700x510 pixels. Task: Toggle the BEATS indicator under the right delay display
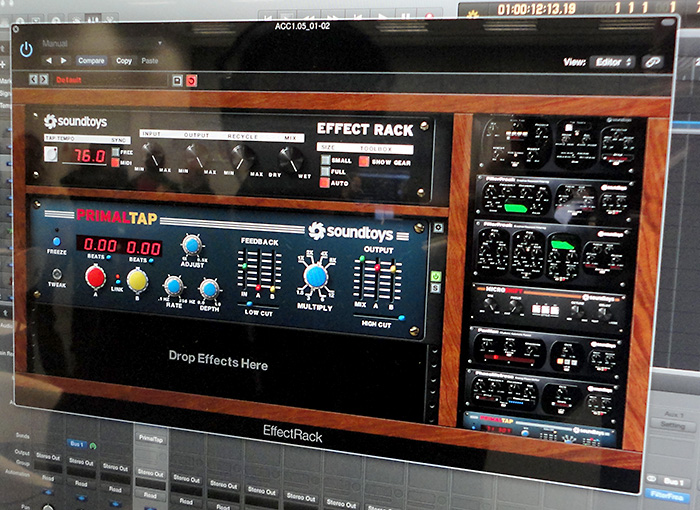tap(151, 260)
